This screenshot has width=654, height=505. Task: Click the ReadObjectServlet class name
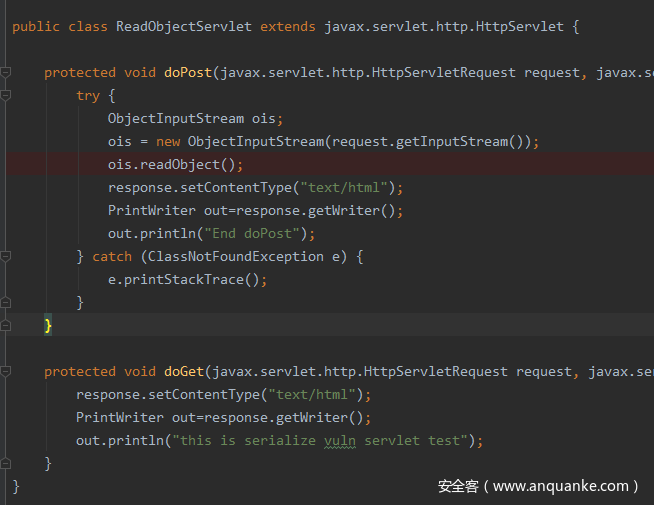[184, 26]
